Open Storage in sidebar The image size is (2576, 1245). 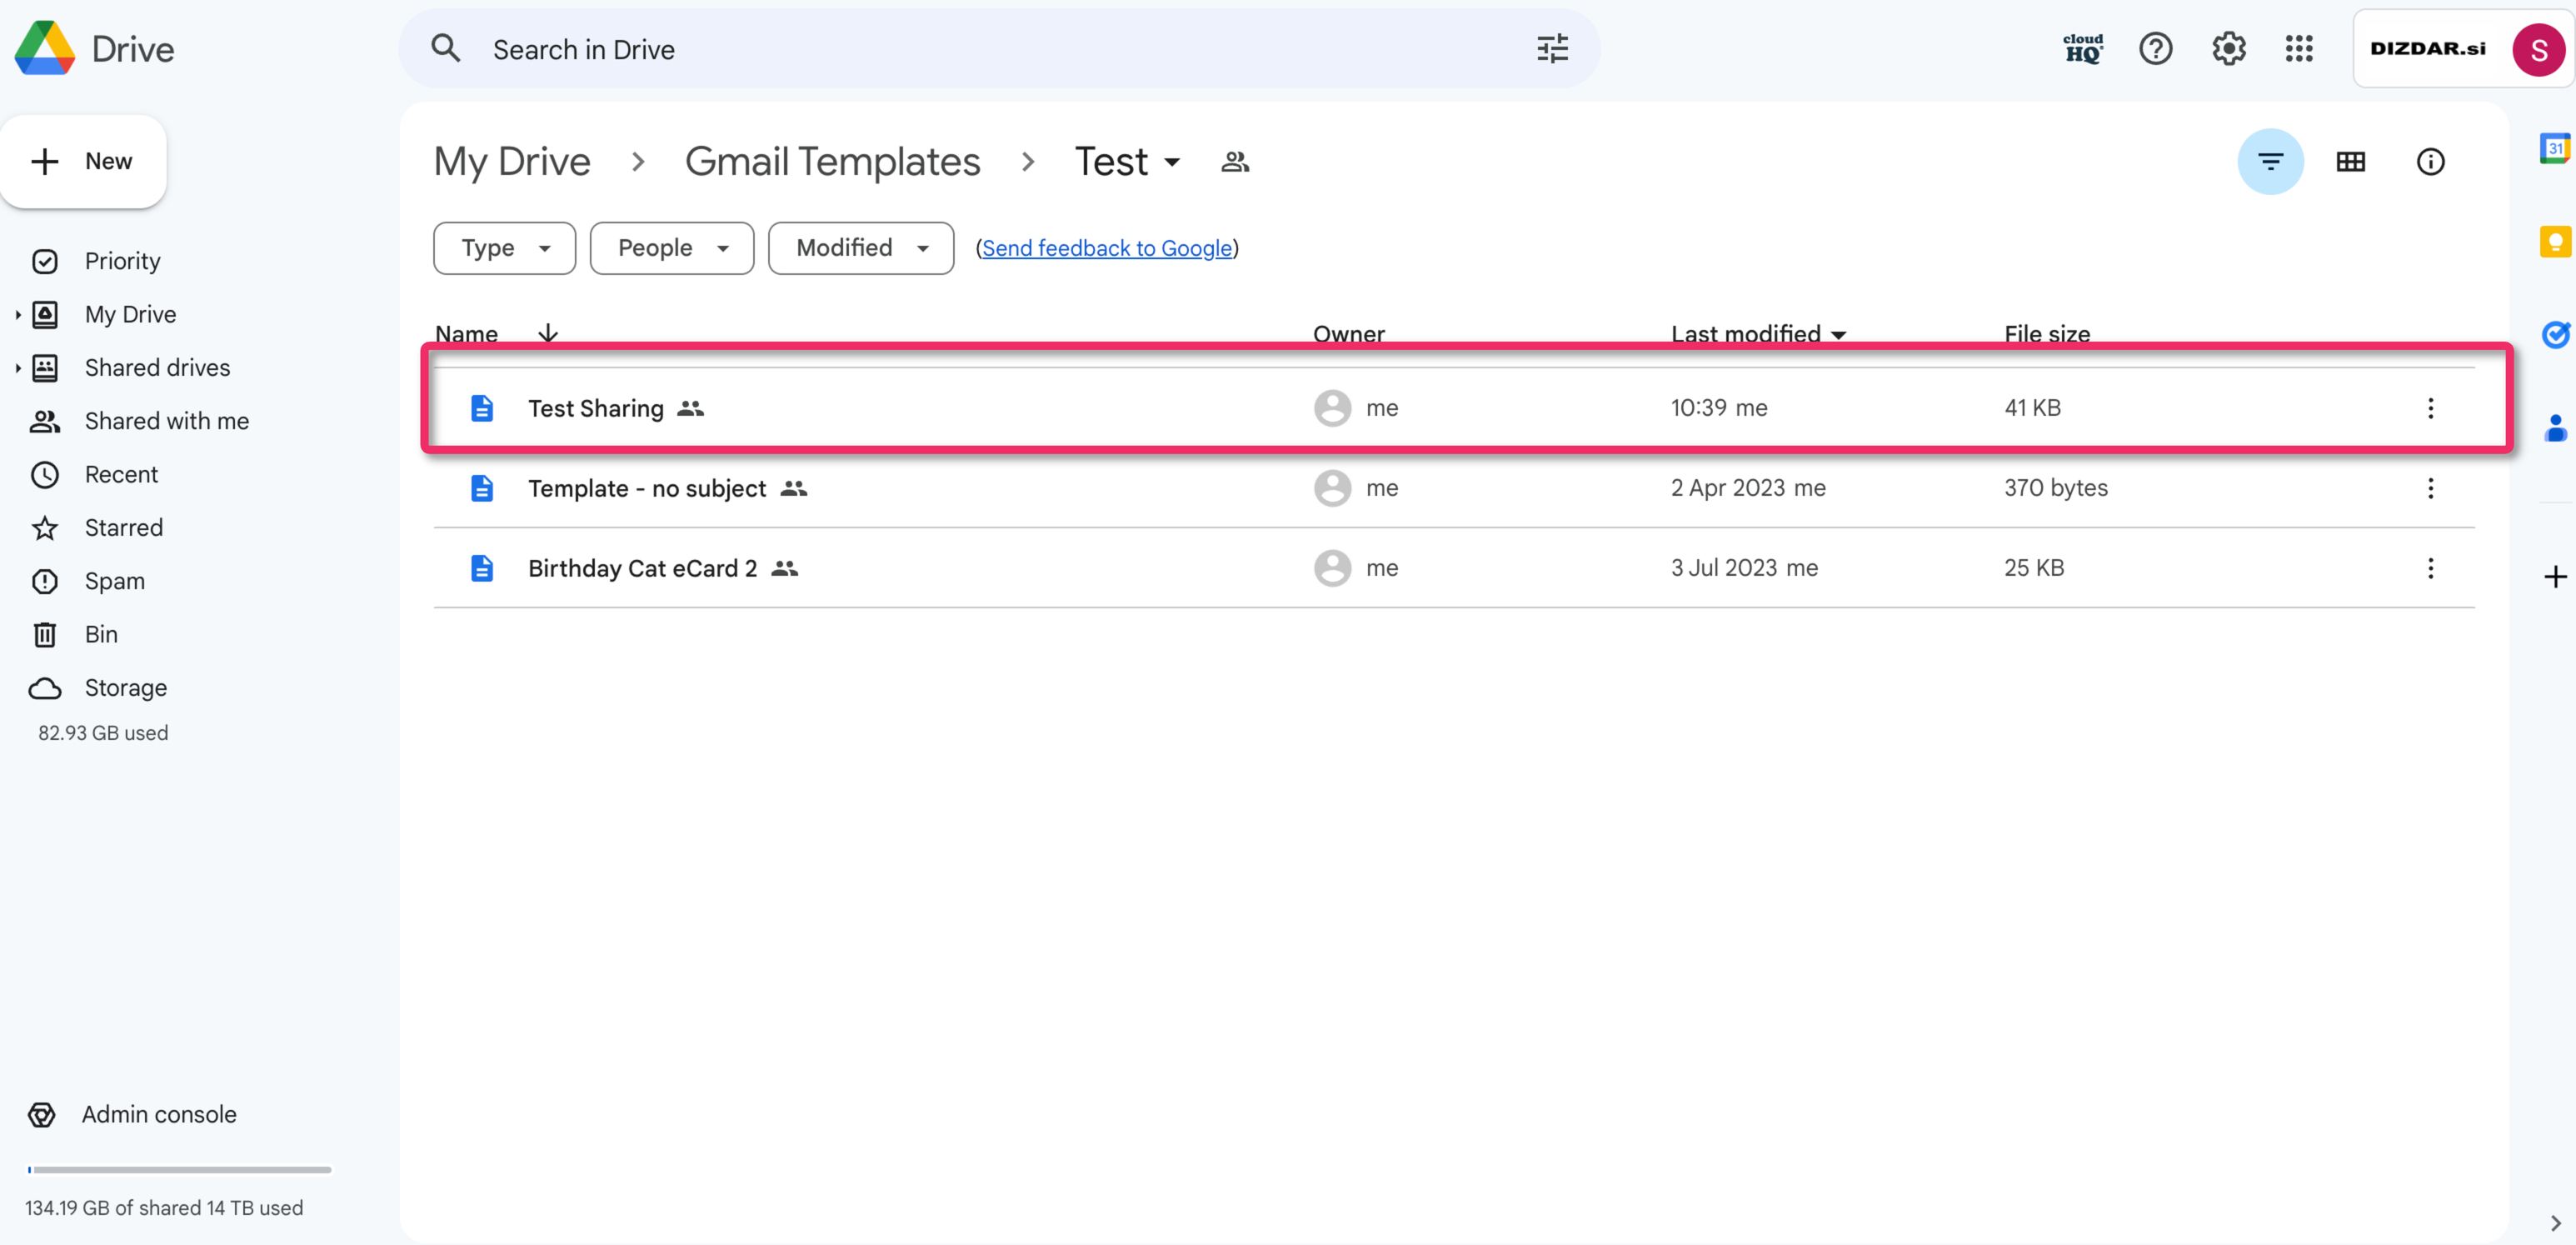(x=125, y=687)
